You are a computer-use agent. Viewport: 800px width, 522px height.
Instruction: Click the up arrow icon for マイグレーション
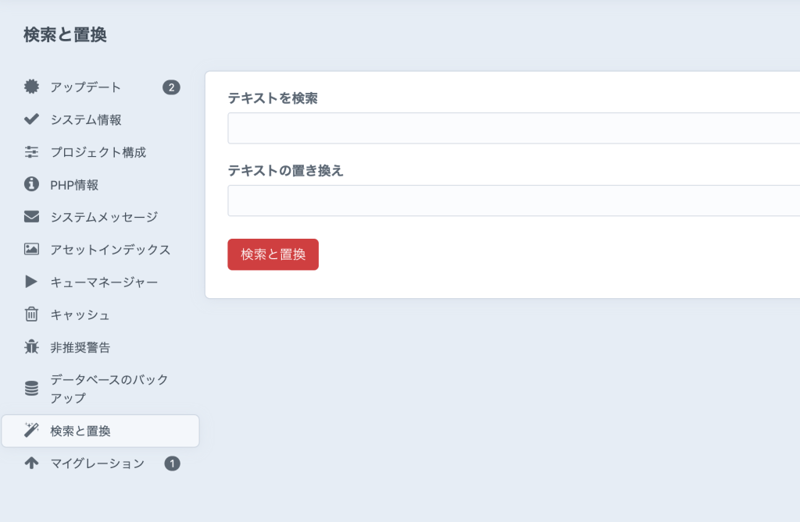[31, 463]
